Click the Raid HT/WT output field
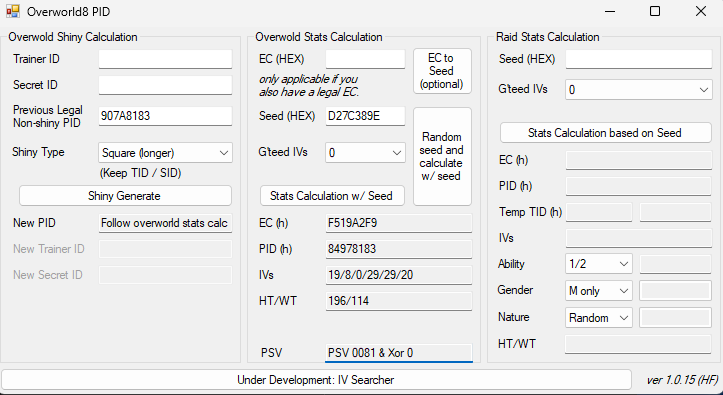Image resolution: width=723 pixels, height=395 pixels. coord(639,344)
